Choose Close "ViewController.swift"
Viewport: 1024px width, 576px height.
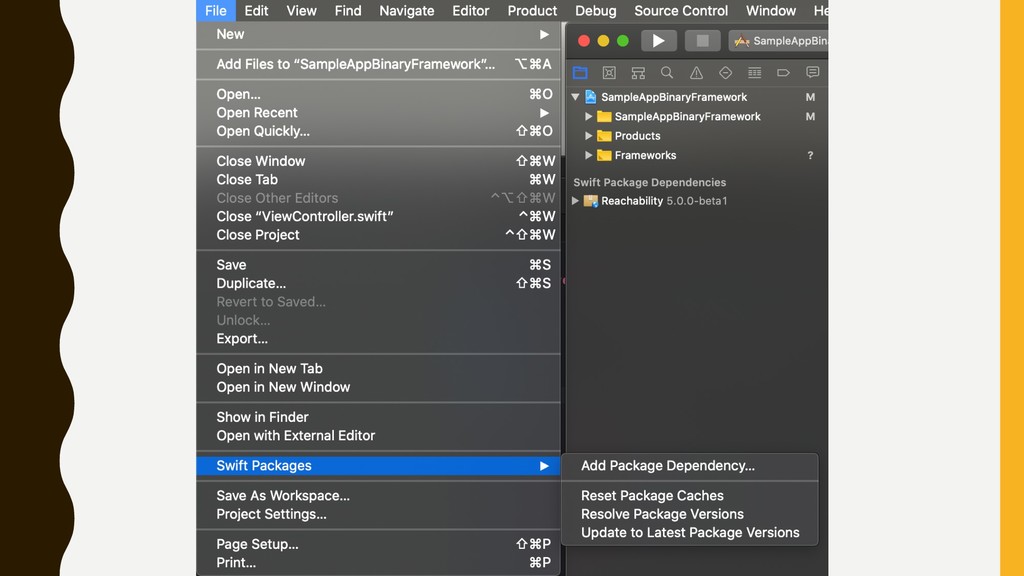(379, 216)
